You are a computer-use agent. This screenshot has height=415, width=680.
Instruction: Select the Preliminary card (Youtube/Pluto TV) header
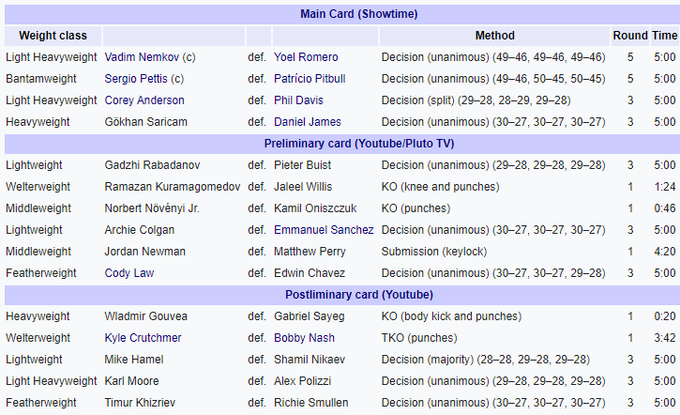coord(358,143)
